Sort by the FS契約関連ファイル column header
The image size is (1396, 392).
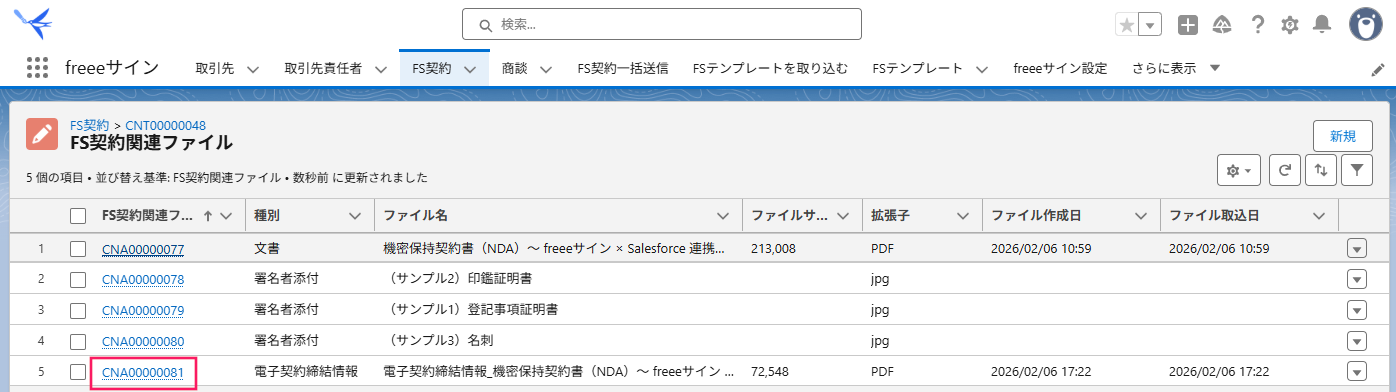(x=148, y=215)
